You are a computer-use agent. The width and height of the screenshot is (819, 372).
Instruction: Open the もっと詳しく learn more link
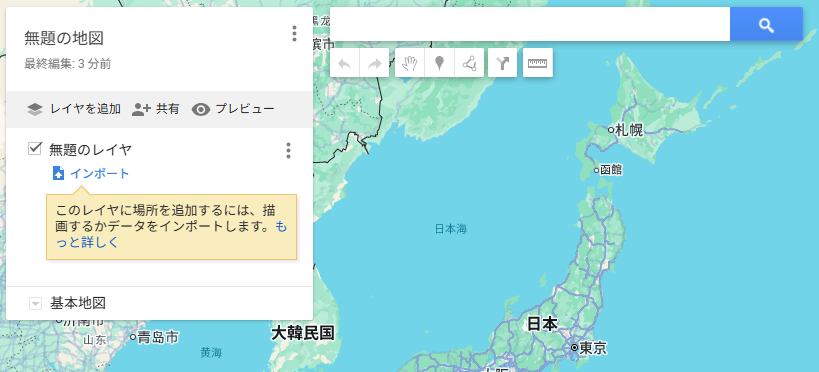[x=171, y=235]
